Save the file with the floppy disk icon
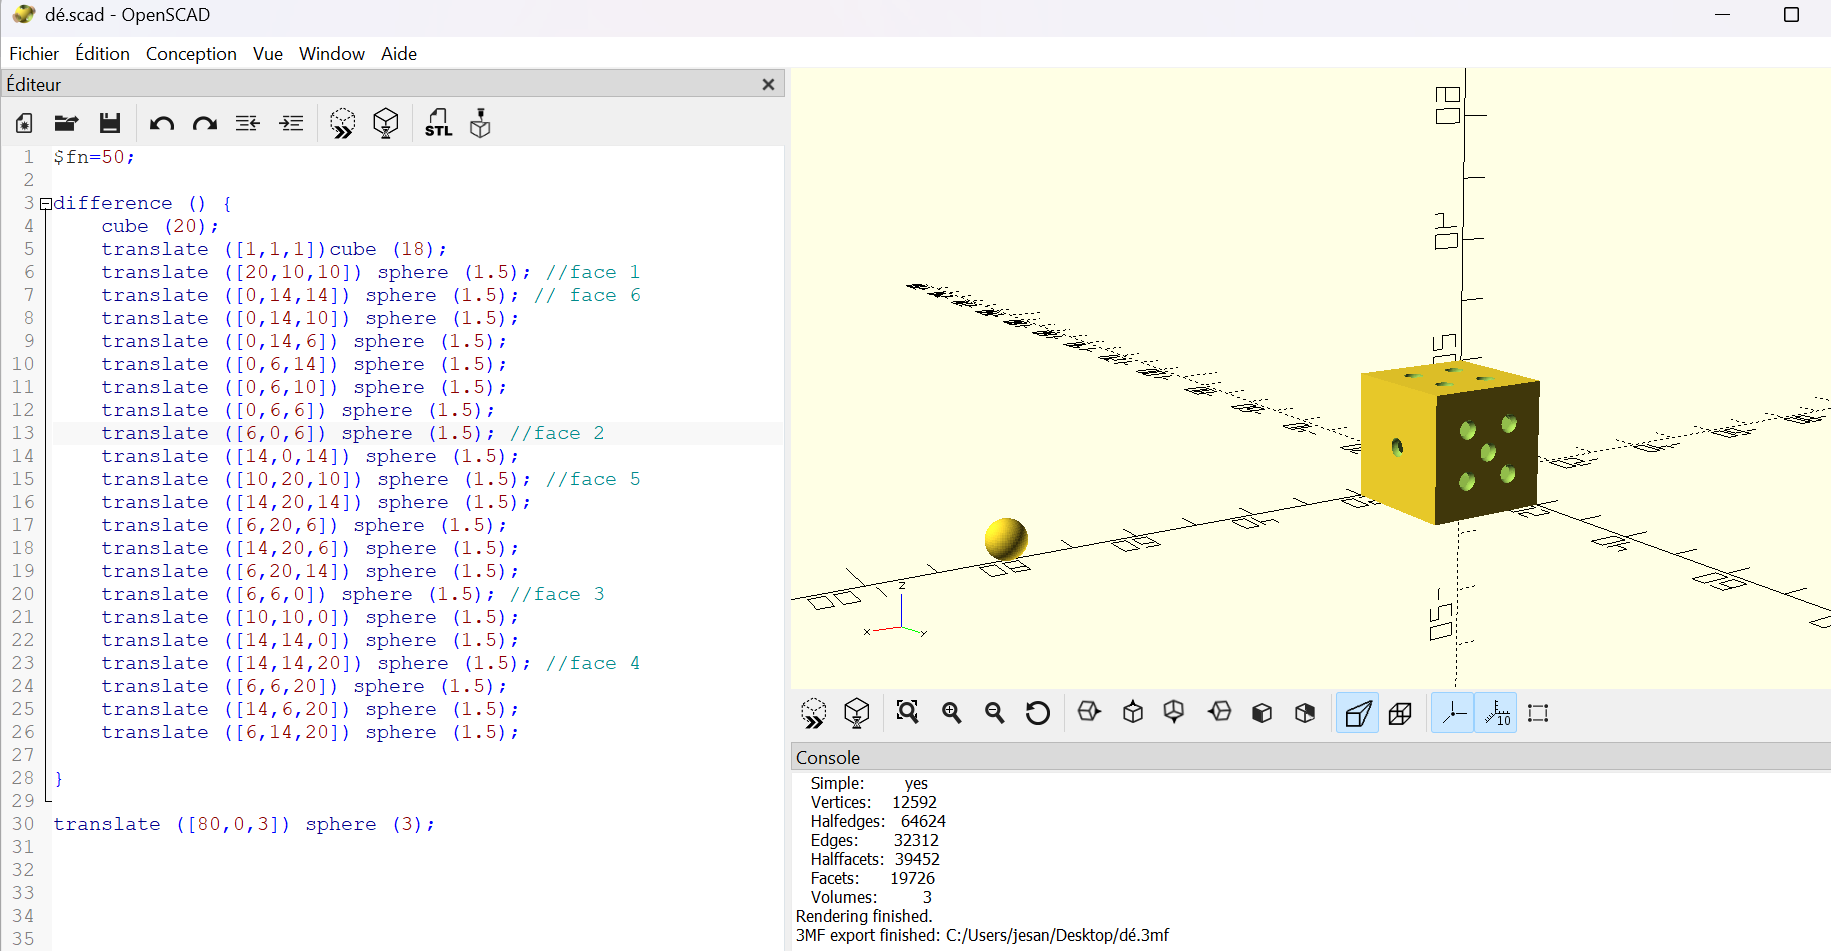Viewport: 1831px width, 951px height. point(110,123)
